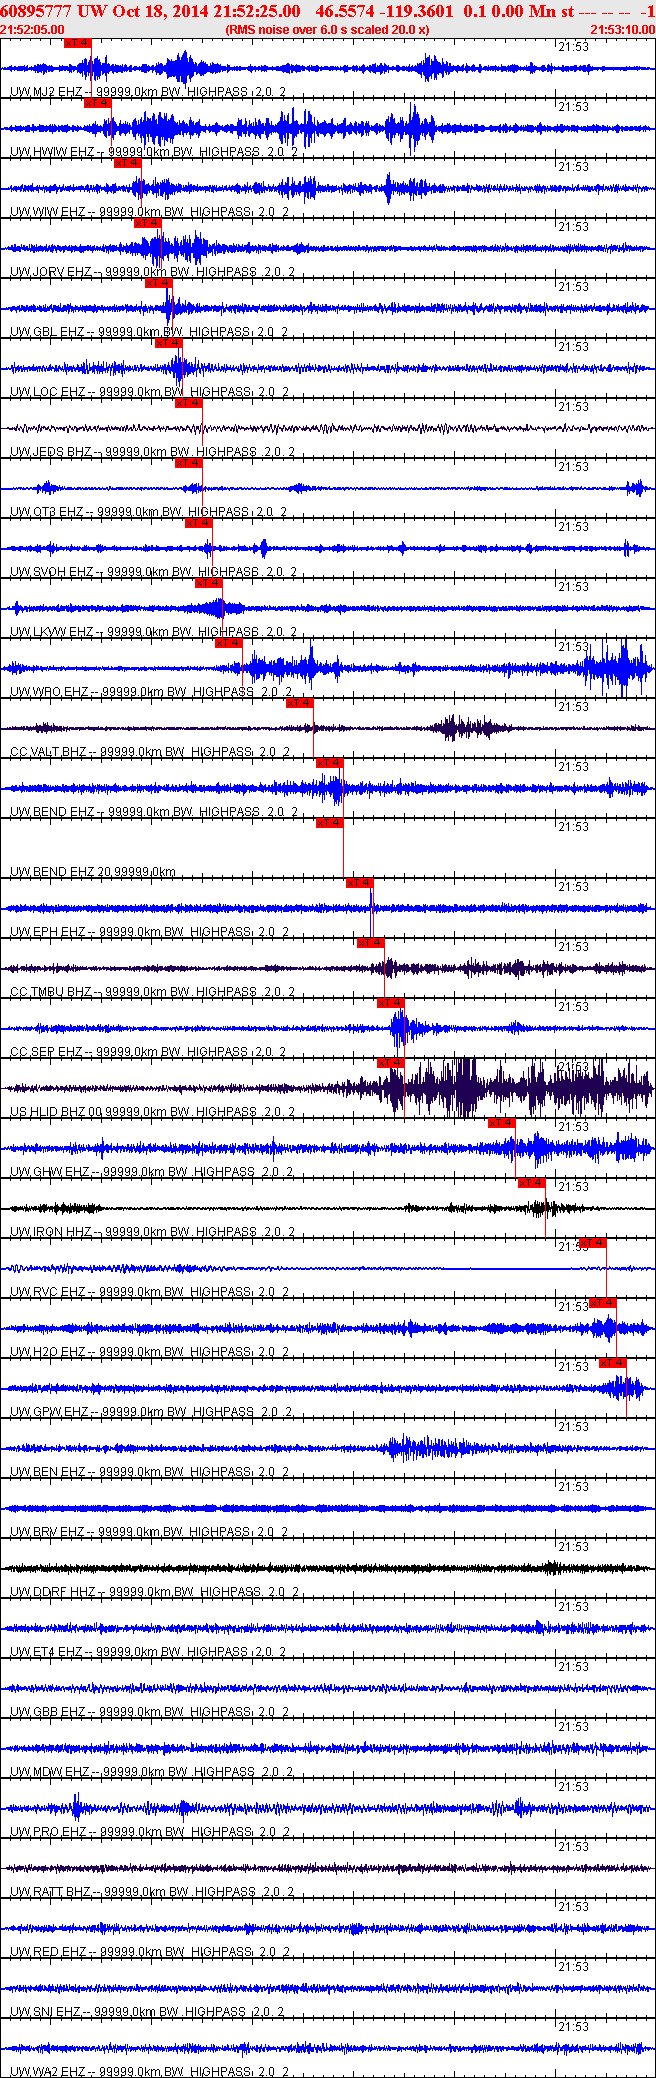Image resolution: width=656 pixels, height=2078 pixels.
Task: Choose the 'CC.SEP EHZ' label
Action: (47, 1052)
